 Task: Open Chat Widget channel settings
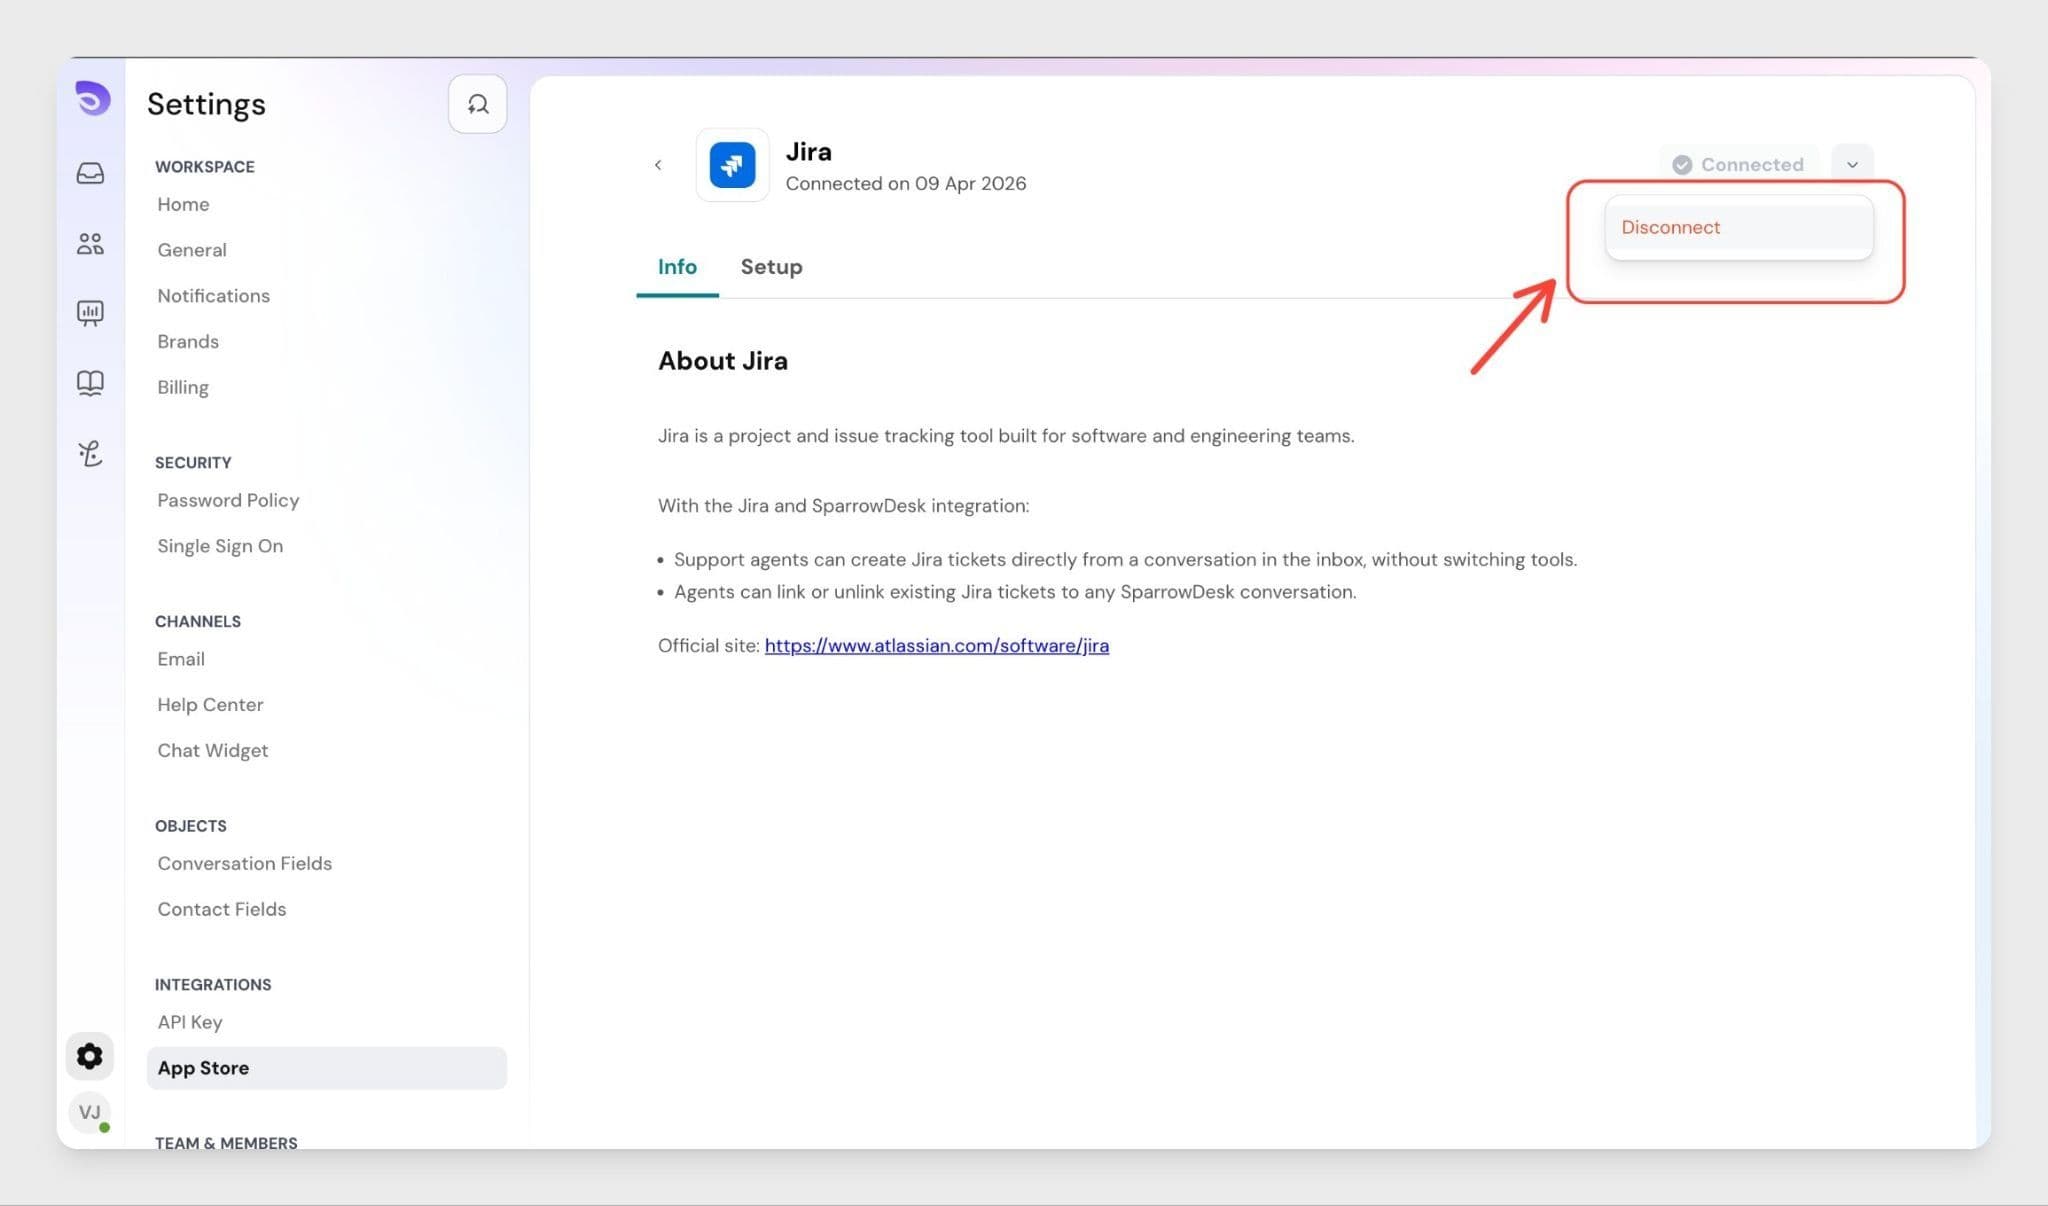point(212,751)
